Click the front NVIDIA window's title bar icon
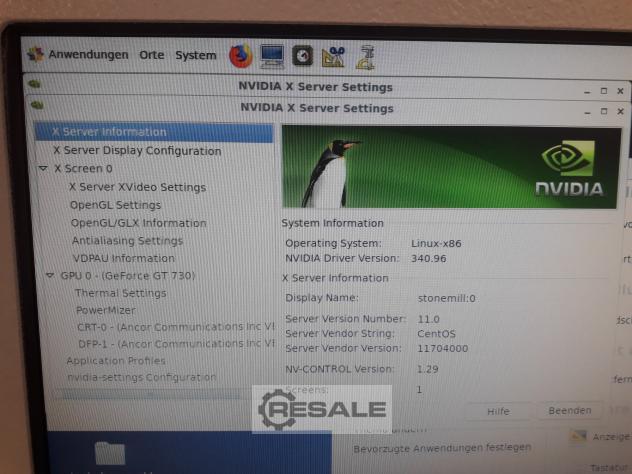Image resolution: width=632 pixels, height=474 pixels. click(37, 105)
